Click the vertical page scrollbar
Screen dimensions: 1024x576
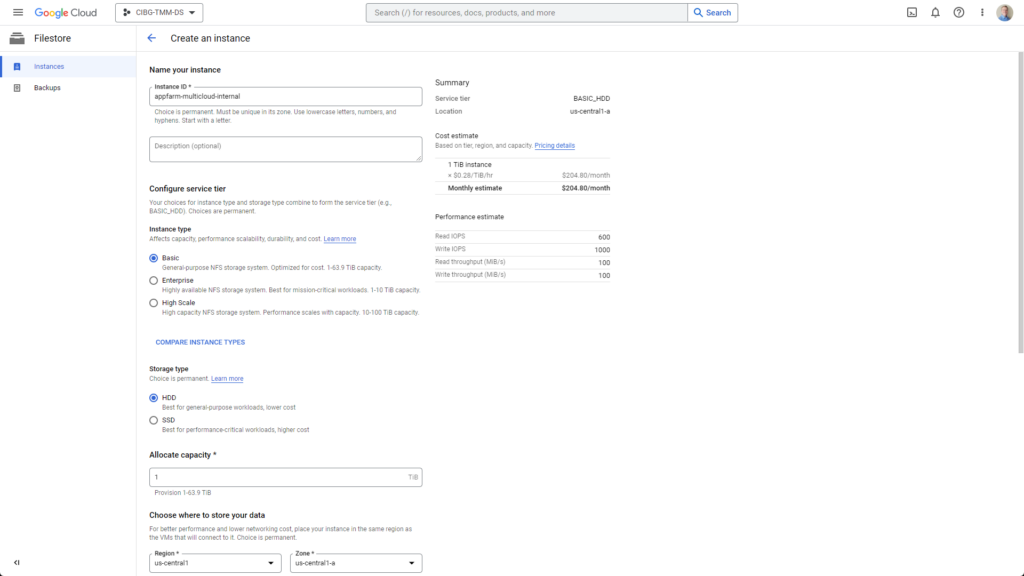point(1019,200)
